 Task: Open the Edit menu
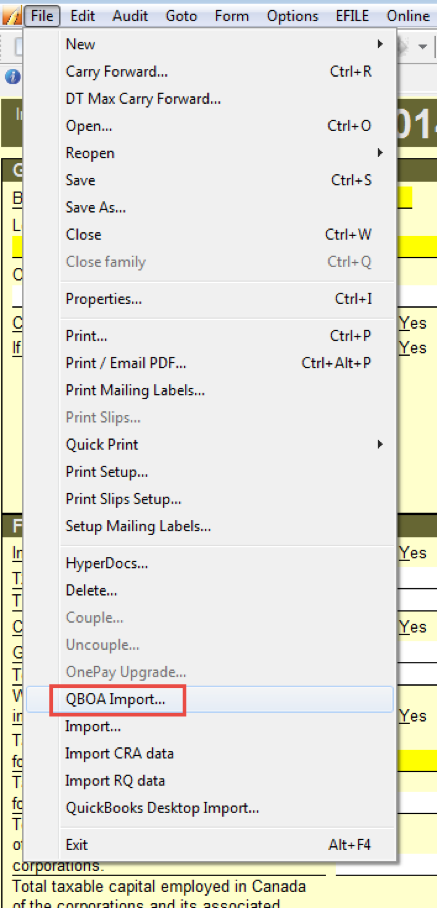(83, 16)
